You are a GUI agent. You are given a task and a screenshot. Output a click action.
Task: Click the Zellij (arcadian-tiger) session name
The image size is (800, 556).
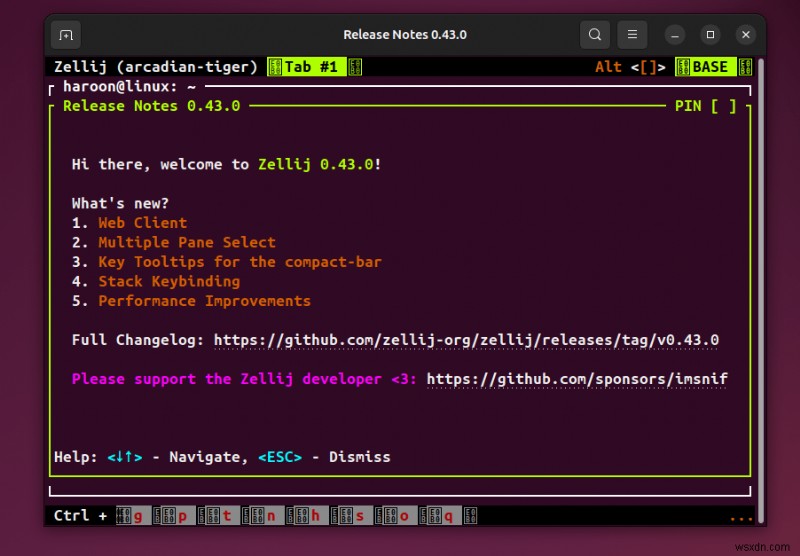click(x=156, y=67)
